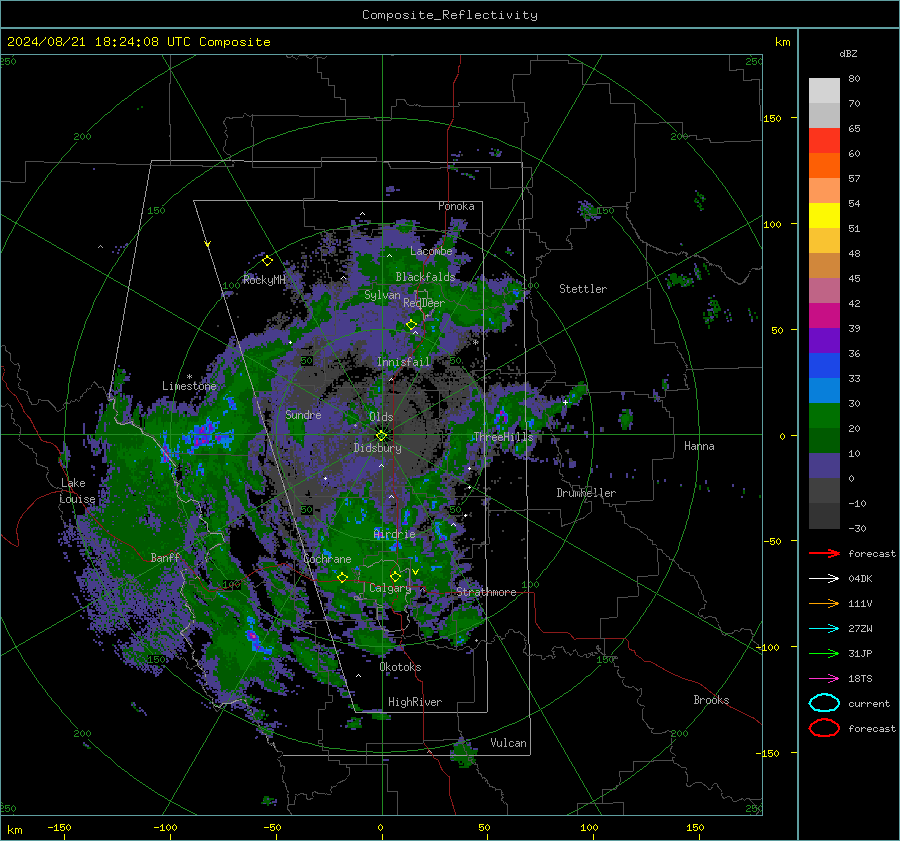Click the light gray 70-80 dBZ swatch
The height and width of the screenshot is (841, 900).
pyautogui.click(x=824, y=90)
